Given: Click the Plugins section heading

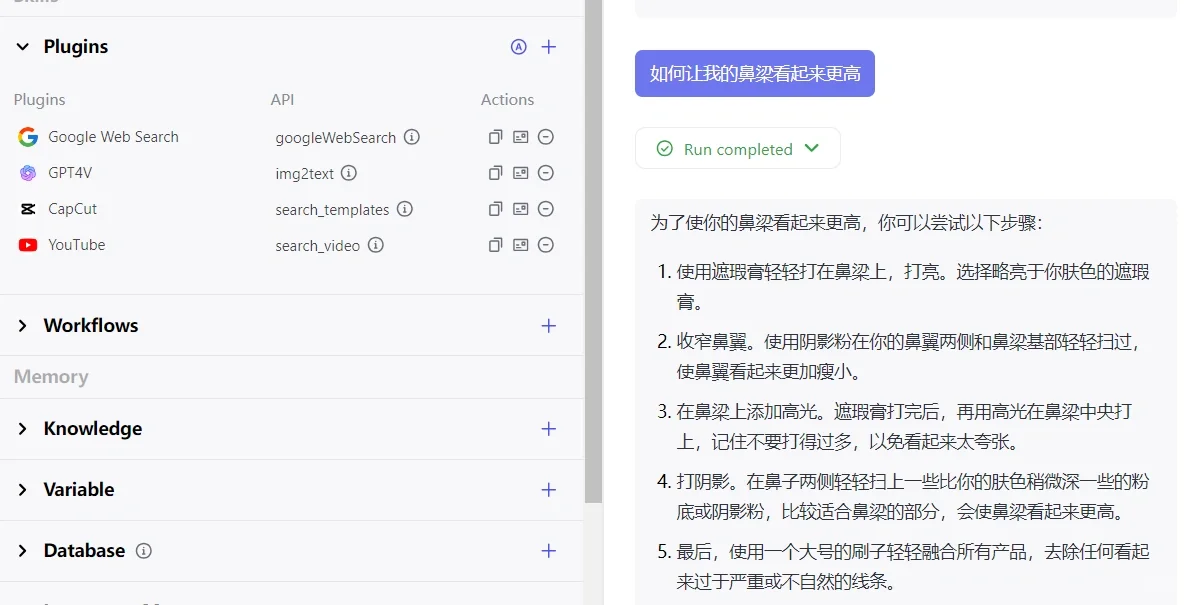Looking at the screenshot, I should 76,47.
